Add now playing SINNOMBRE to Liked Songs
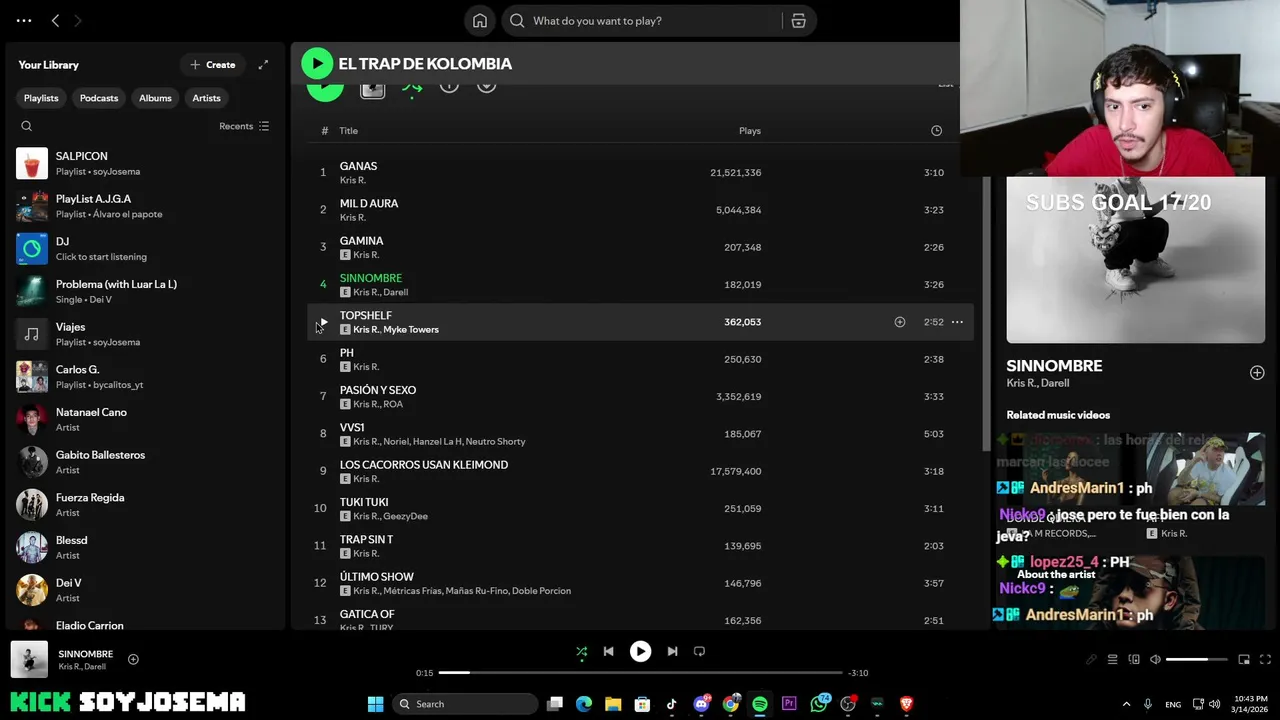Viewport: 1280px width, 720px height. [133, 659]
